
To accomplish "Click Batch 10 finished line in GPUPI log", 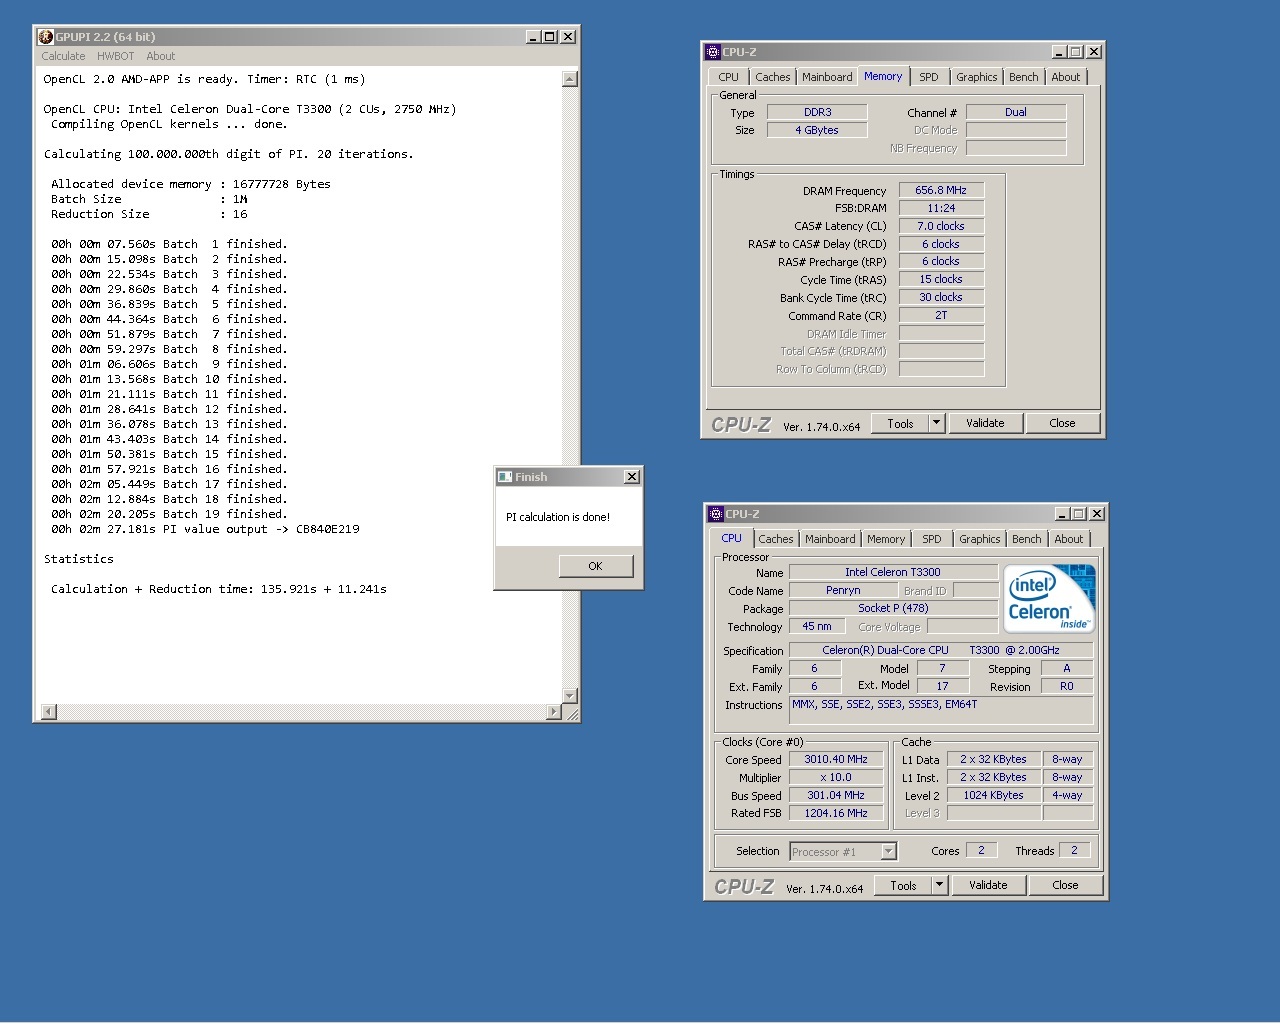I will (169, 379).
